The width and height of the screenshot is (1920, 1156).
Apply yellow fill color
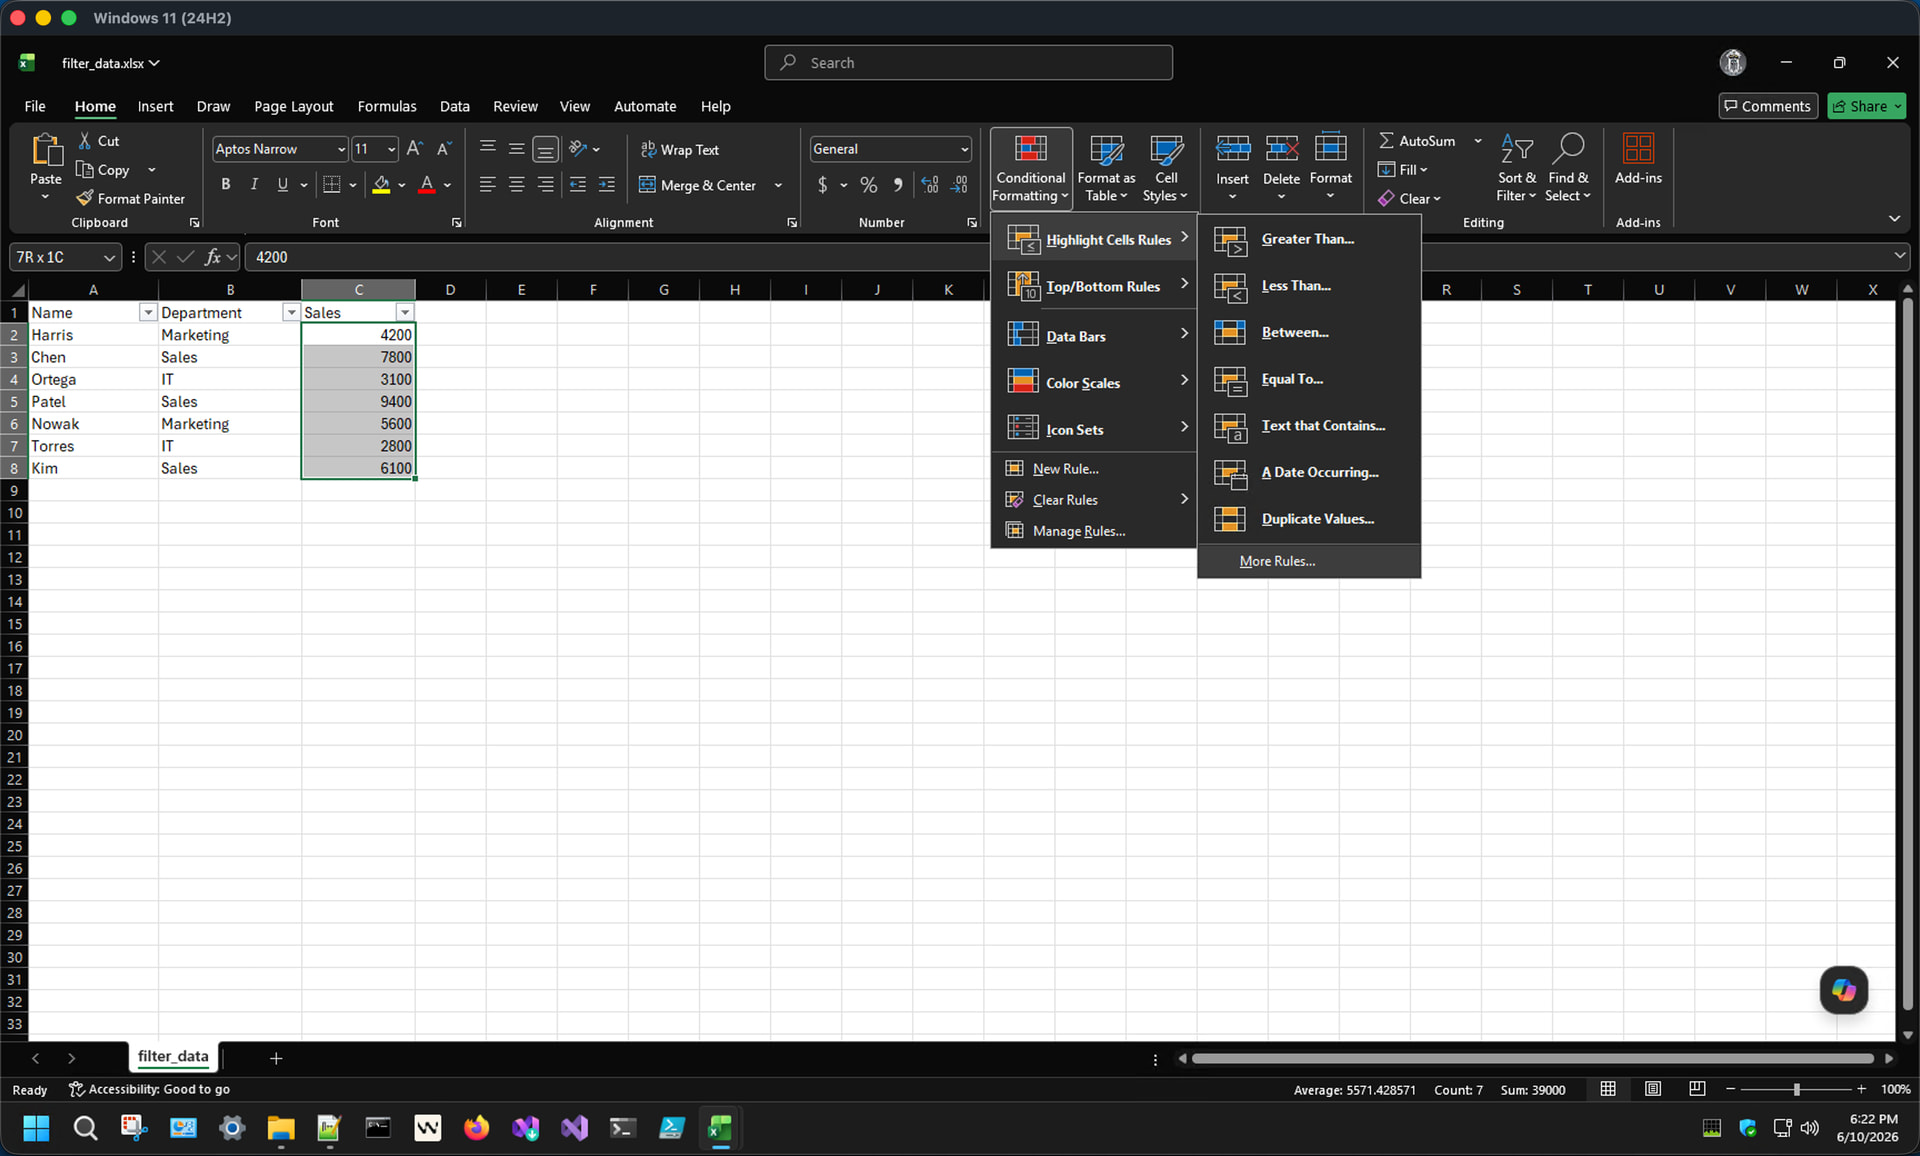(x=381, y=185)
